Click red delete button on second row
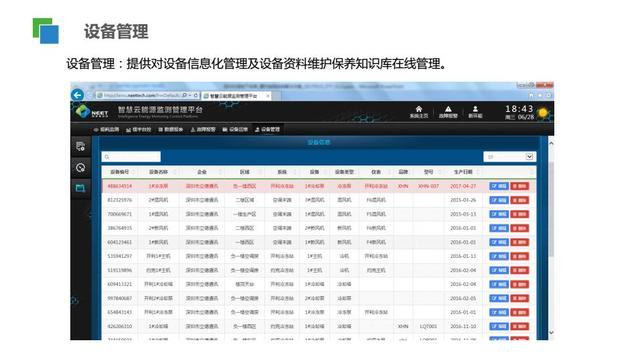This screenshot has width=640, height=361. [x=520, y=200]
